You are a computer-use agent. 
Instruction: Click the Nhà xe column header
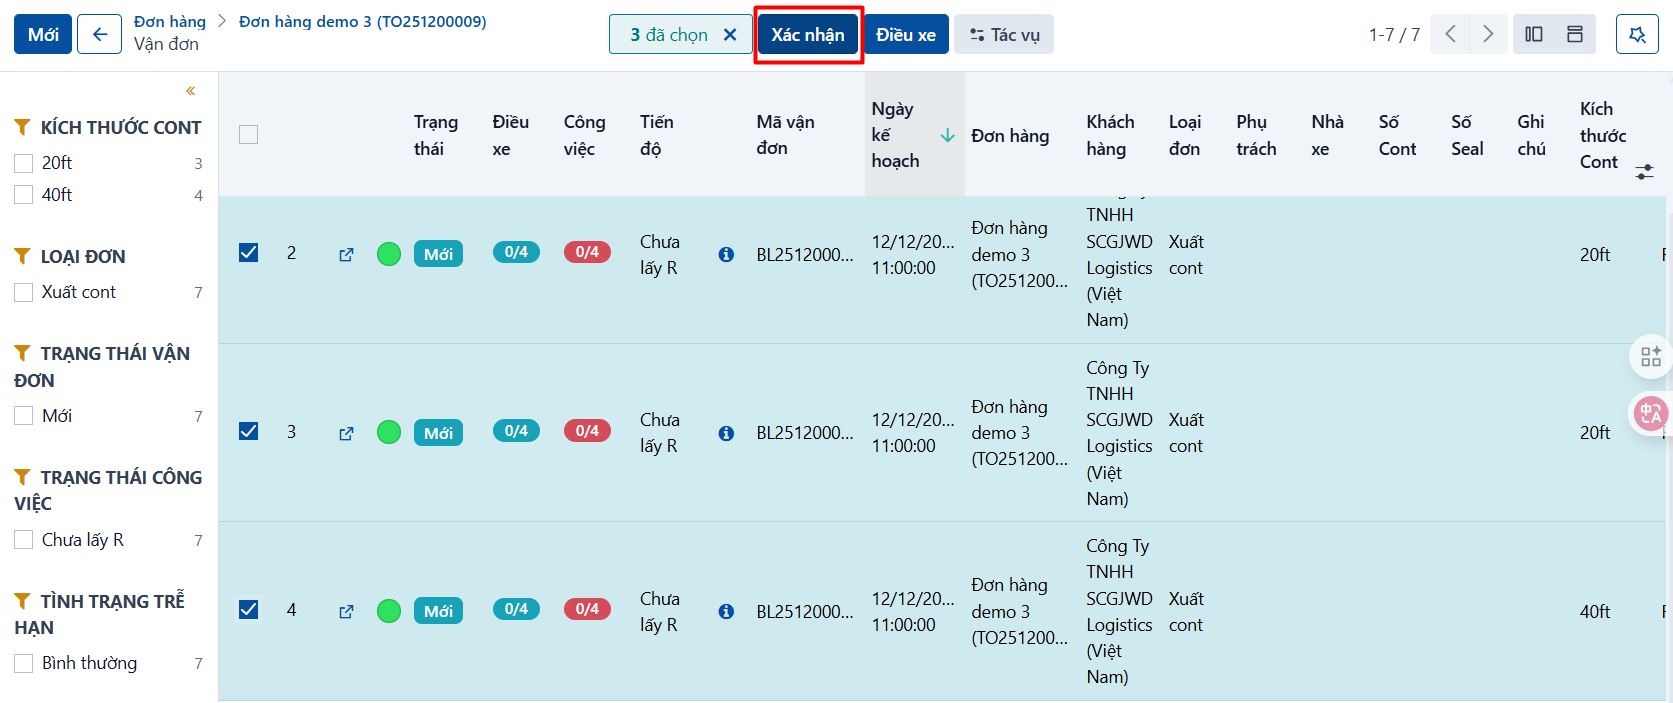(x=1328, y=135)
